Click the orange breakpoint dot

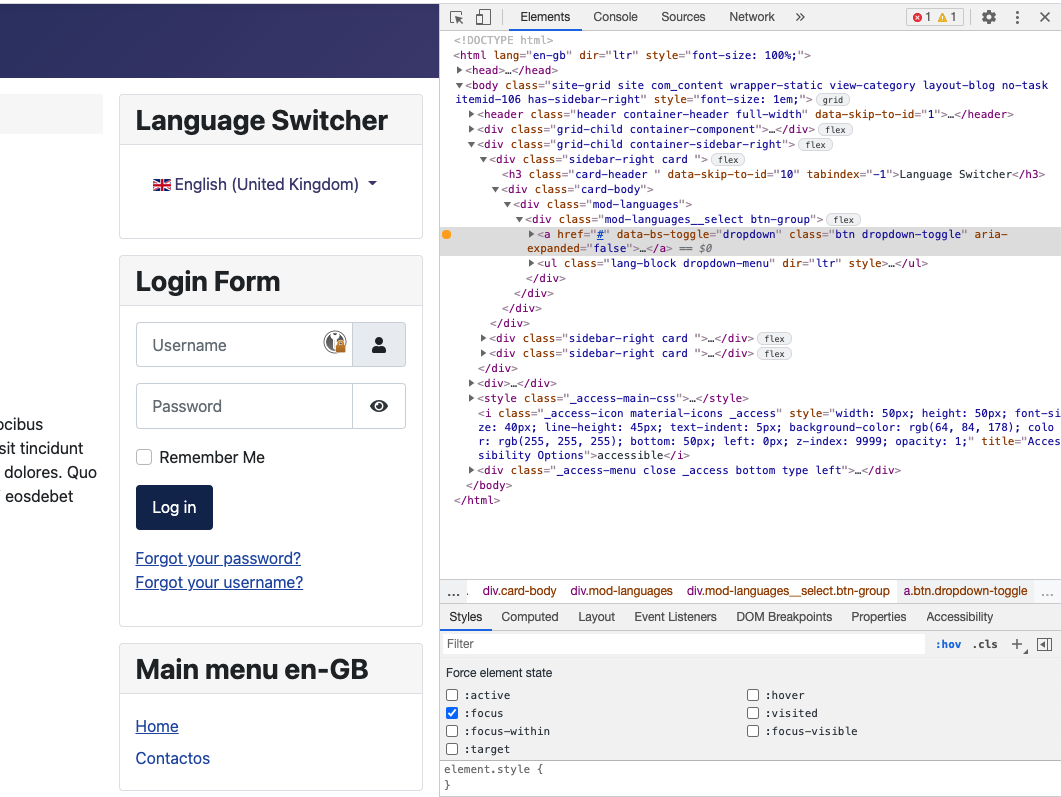pyautogui.click(x=447, y=234)
